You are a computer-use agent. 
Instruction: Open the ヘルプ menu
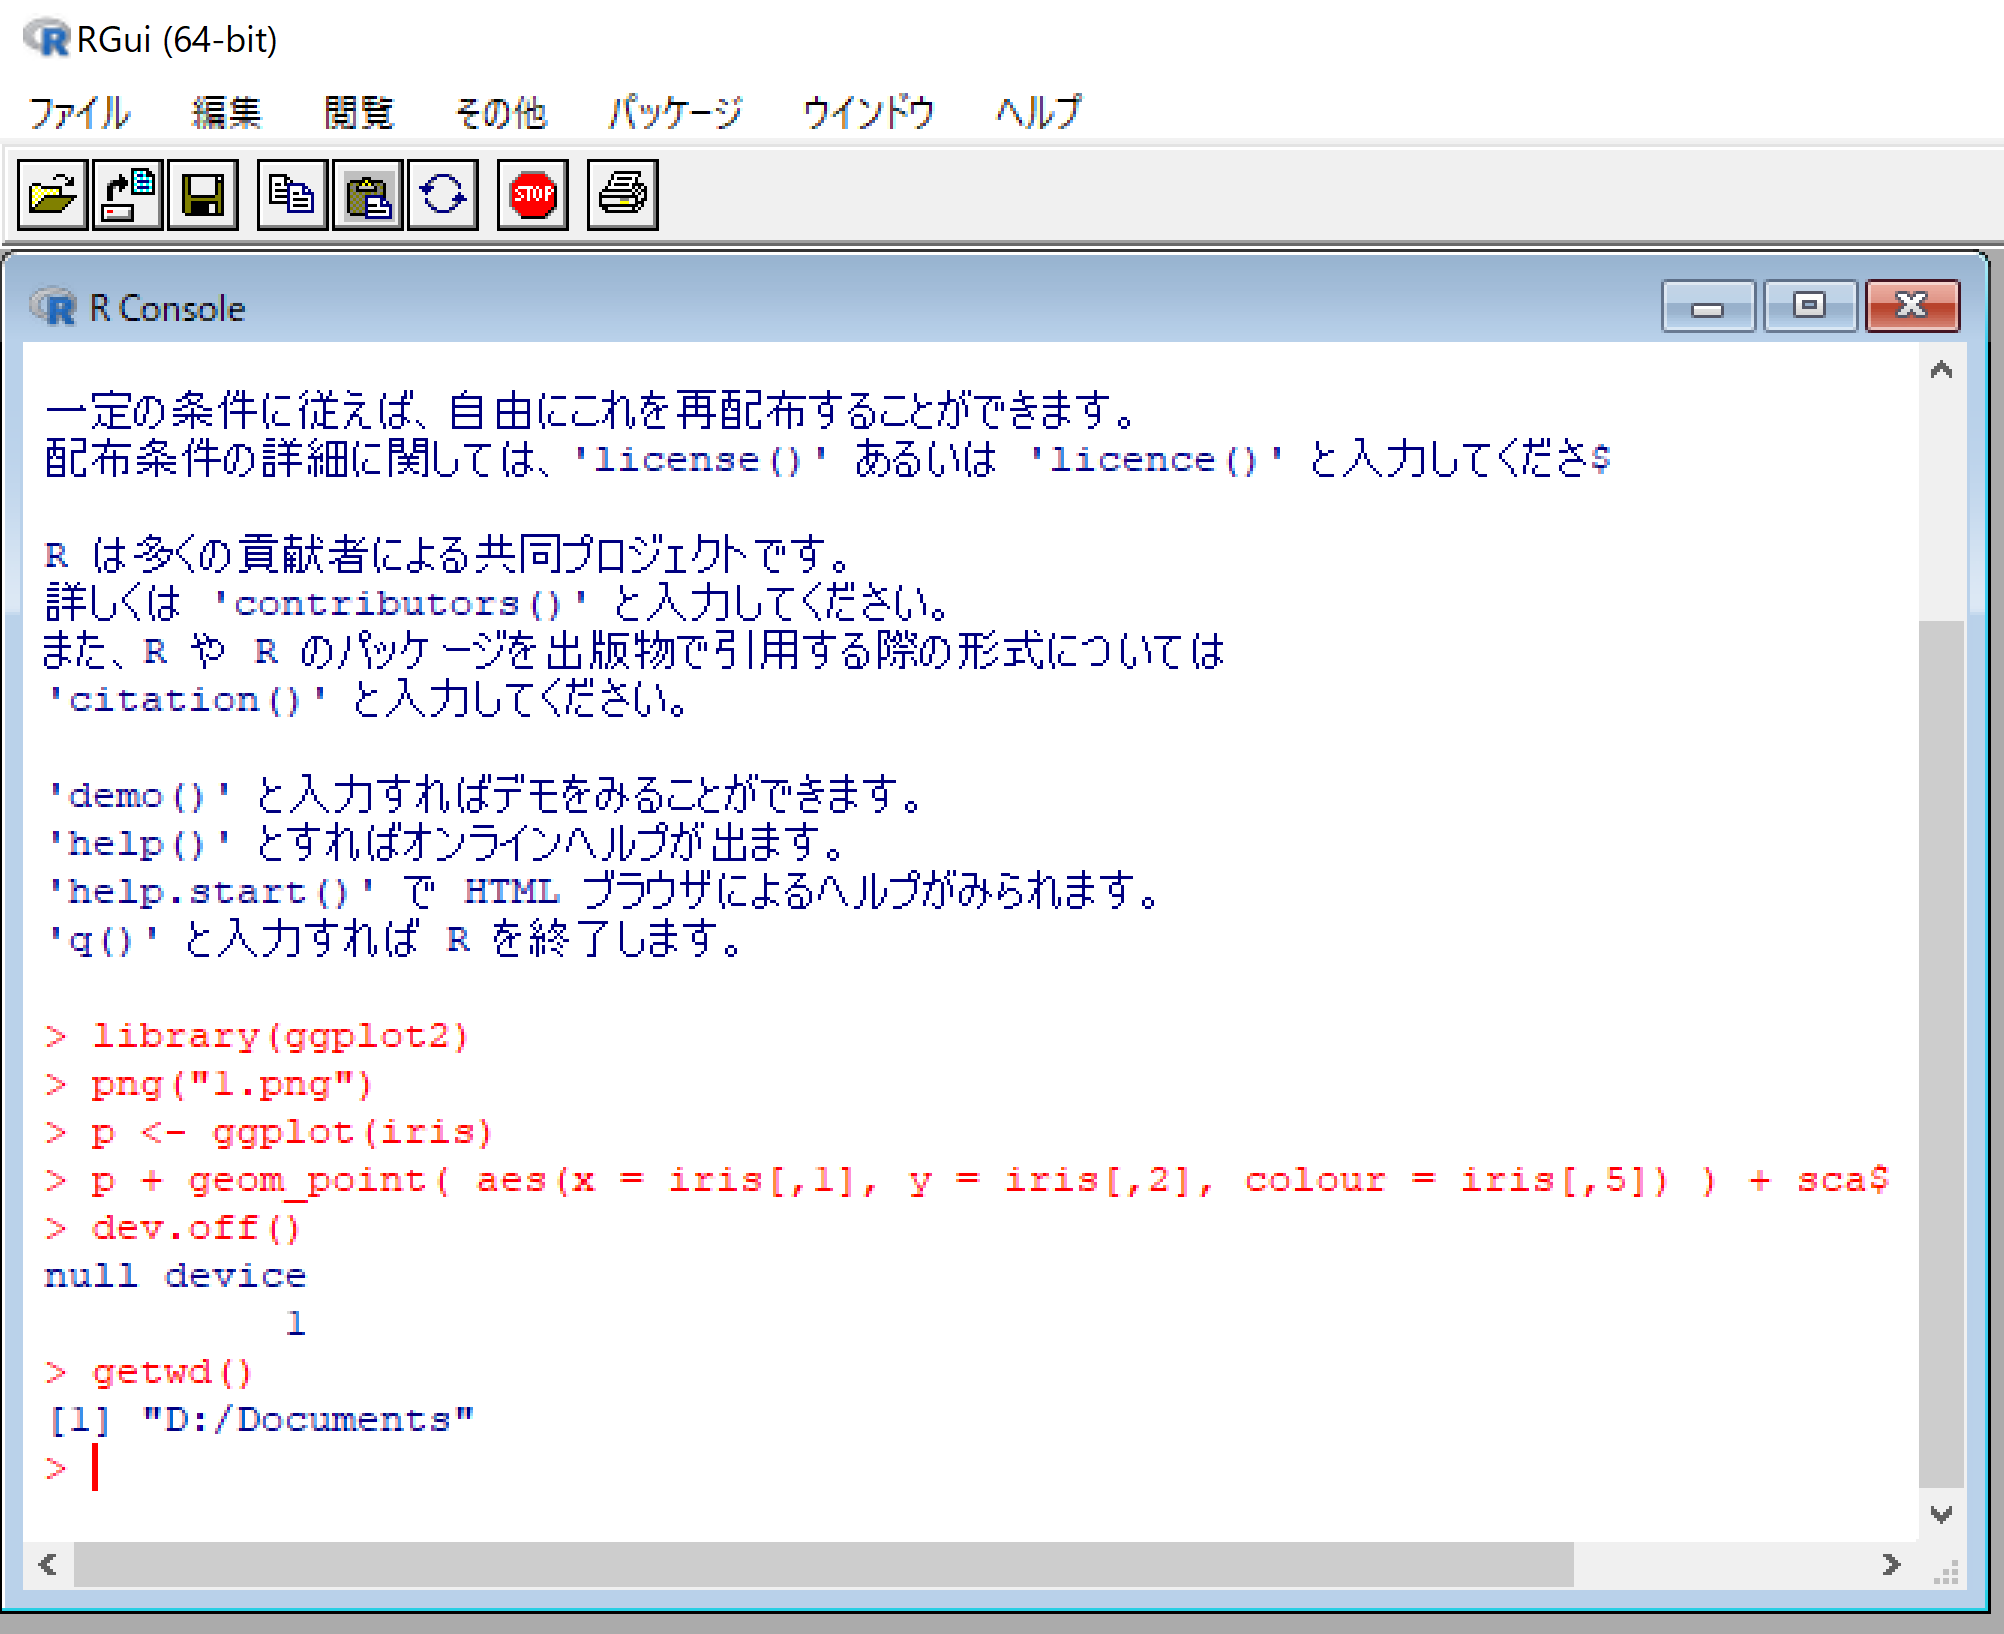[x=1038, y=112]
